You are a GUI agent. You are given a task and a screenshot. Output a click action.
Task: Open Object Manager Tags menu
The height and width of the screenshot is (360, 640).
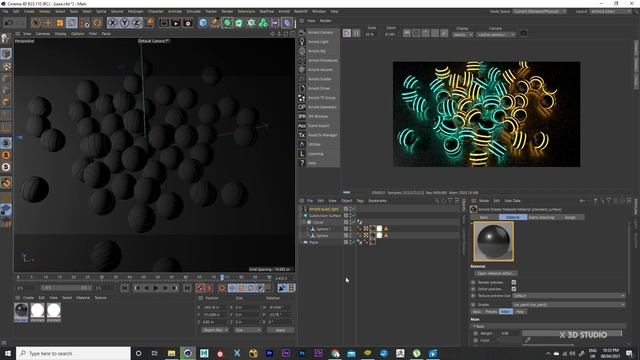(x=360, y=201)
